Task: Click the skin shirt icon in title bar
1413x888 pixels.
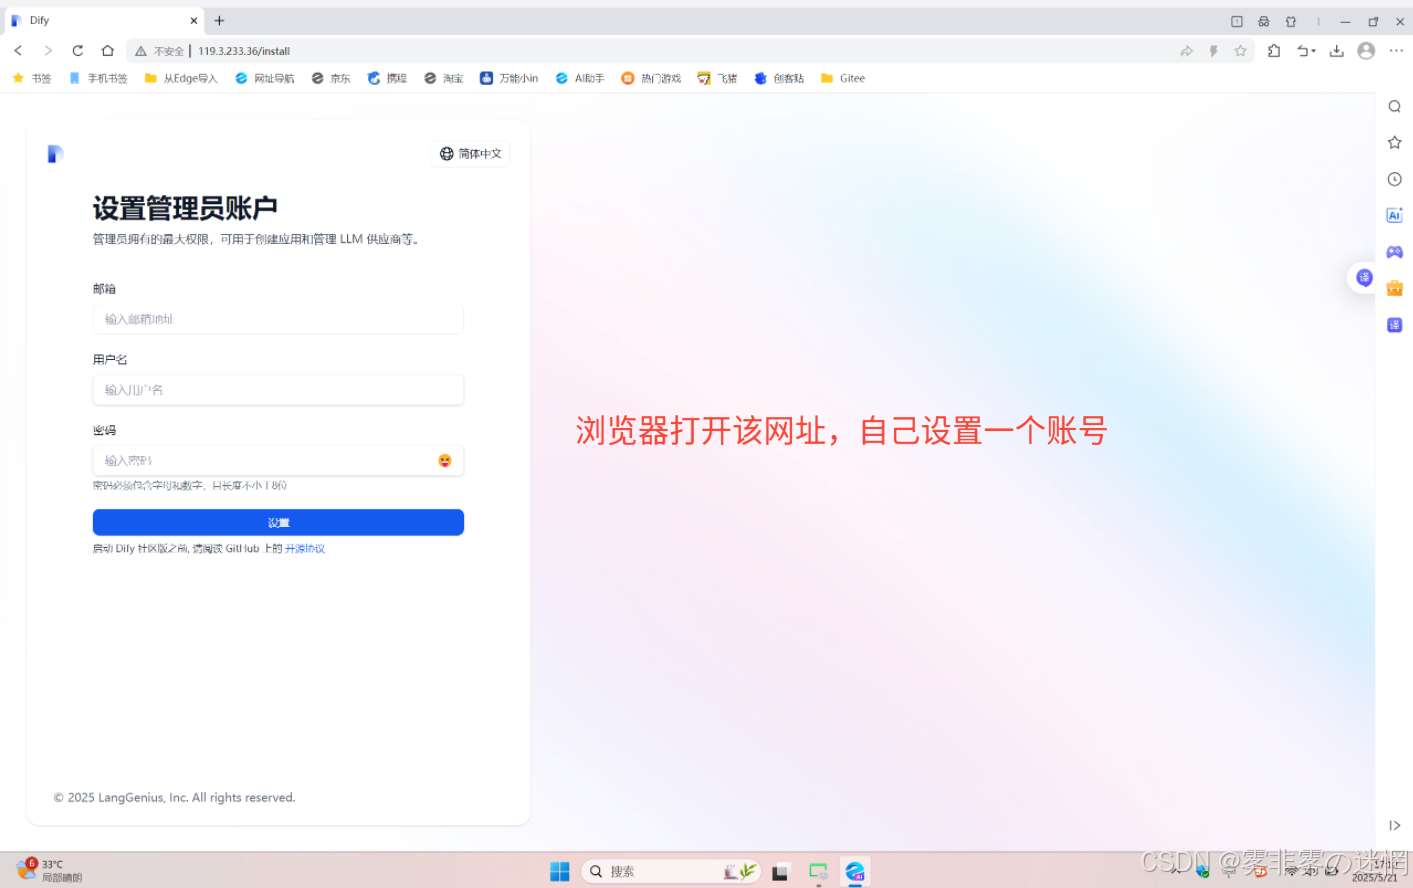Action: pos(1291,21)
